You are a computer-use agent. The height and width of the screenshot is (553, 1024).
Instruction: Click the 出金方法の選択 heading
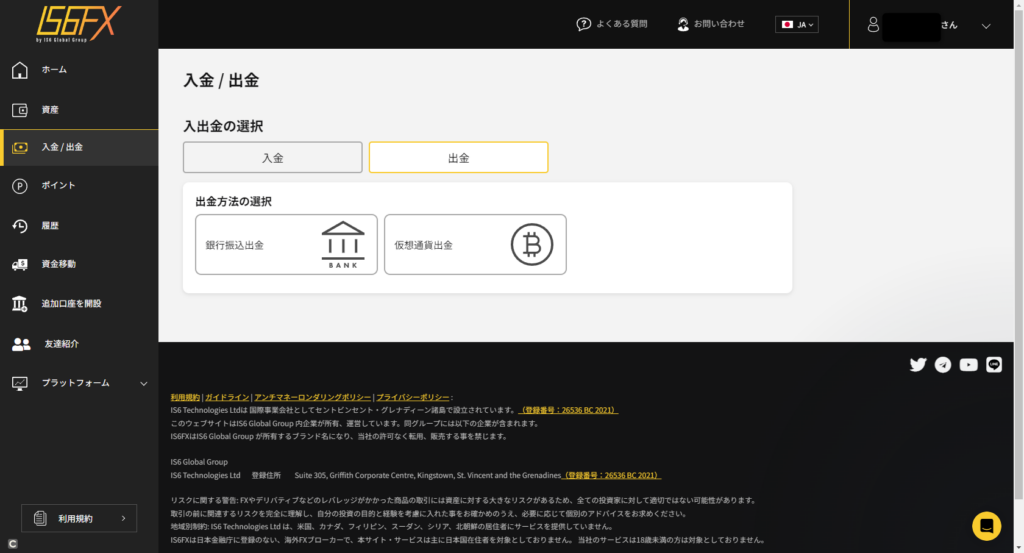pos(234,202)
